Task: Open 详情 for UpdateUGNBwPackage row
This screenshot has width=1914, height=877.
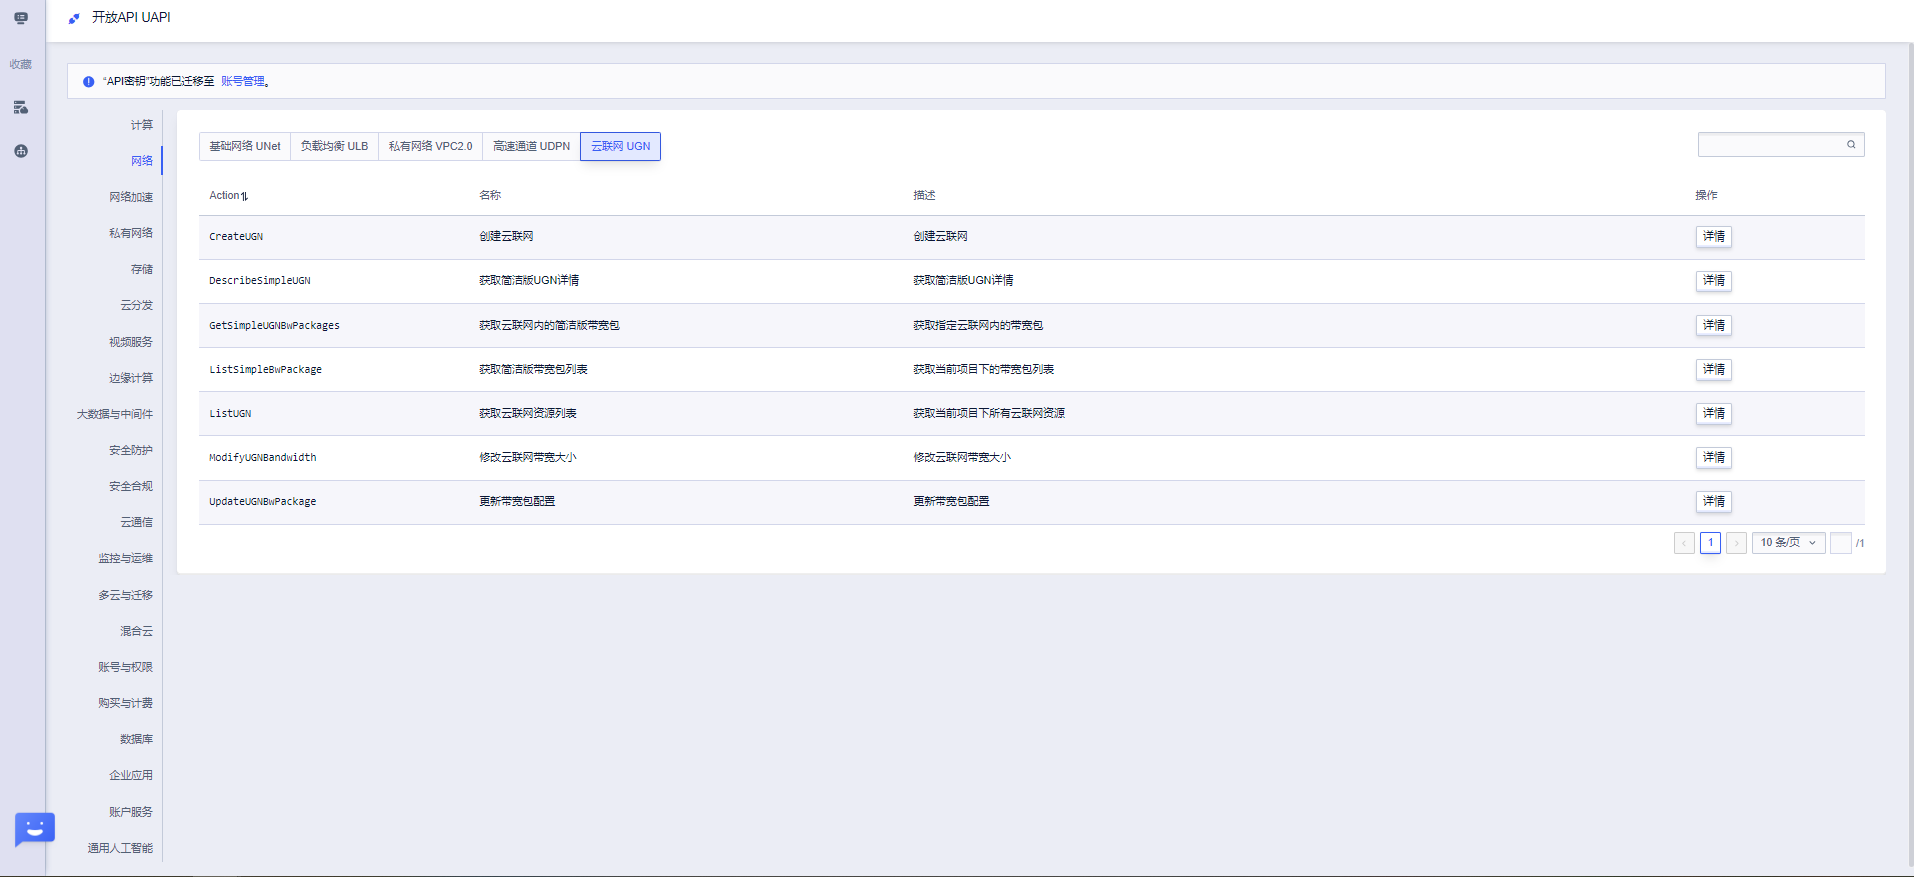Action: pyautogui.click(x=1713, y=501)
